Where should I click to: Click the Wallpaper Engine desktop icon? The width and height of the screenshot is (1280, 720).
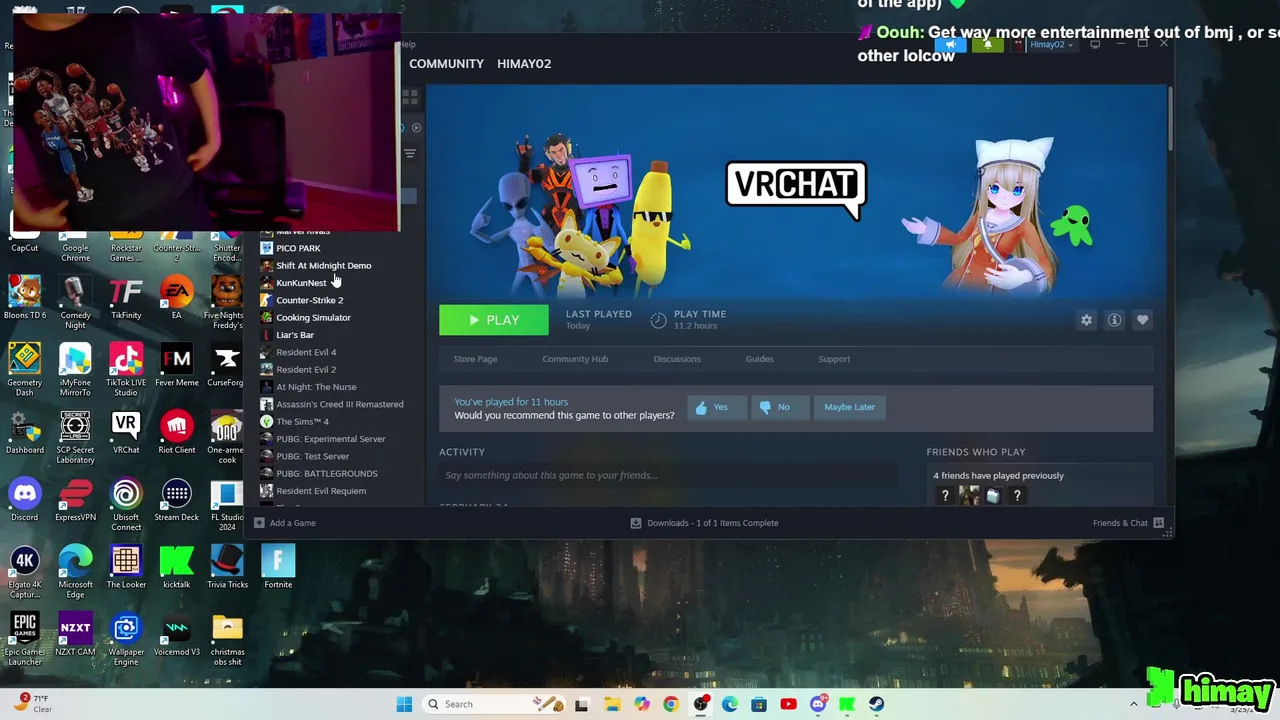pyautogui.click(x=126, y=639)
